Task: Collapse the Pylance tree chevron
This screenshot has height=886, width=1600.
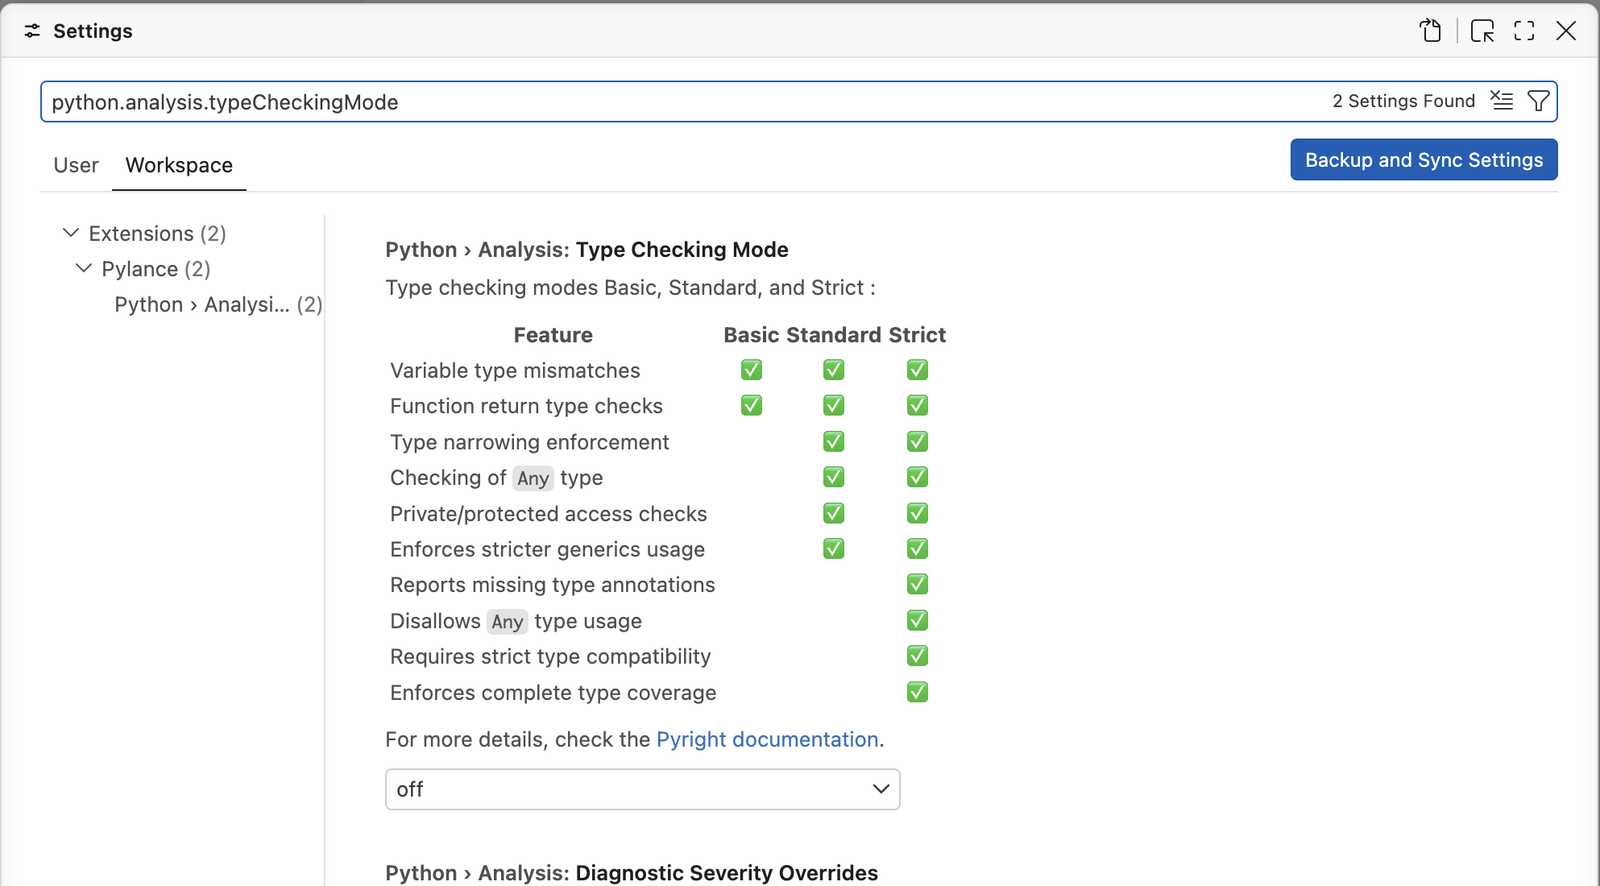Action: coord(84,268)
